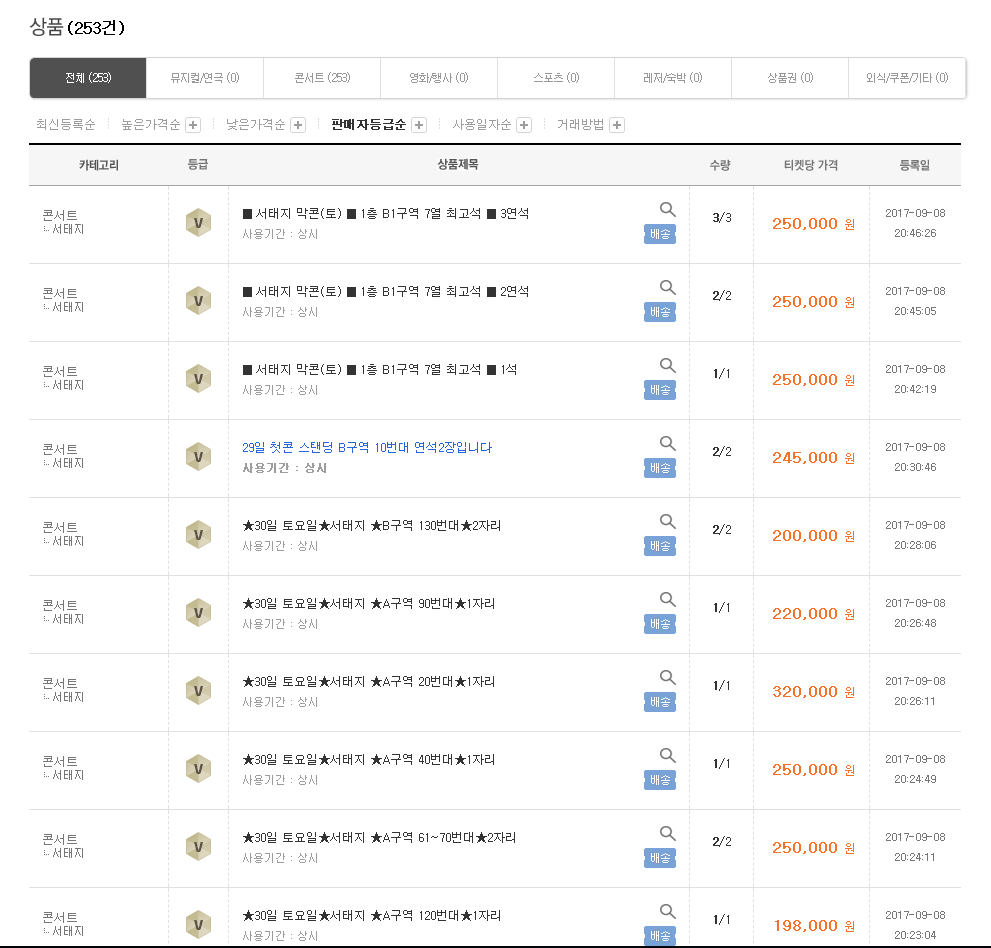Click 배송 badge on 2연석 listing
The width and height of the screenshot is (991, 948).
pyautogui.click(x=660, y=312)
